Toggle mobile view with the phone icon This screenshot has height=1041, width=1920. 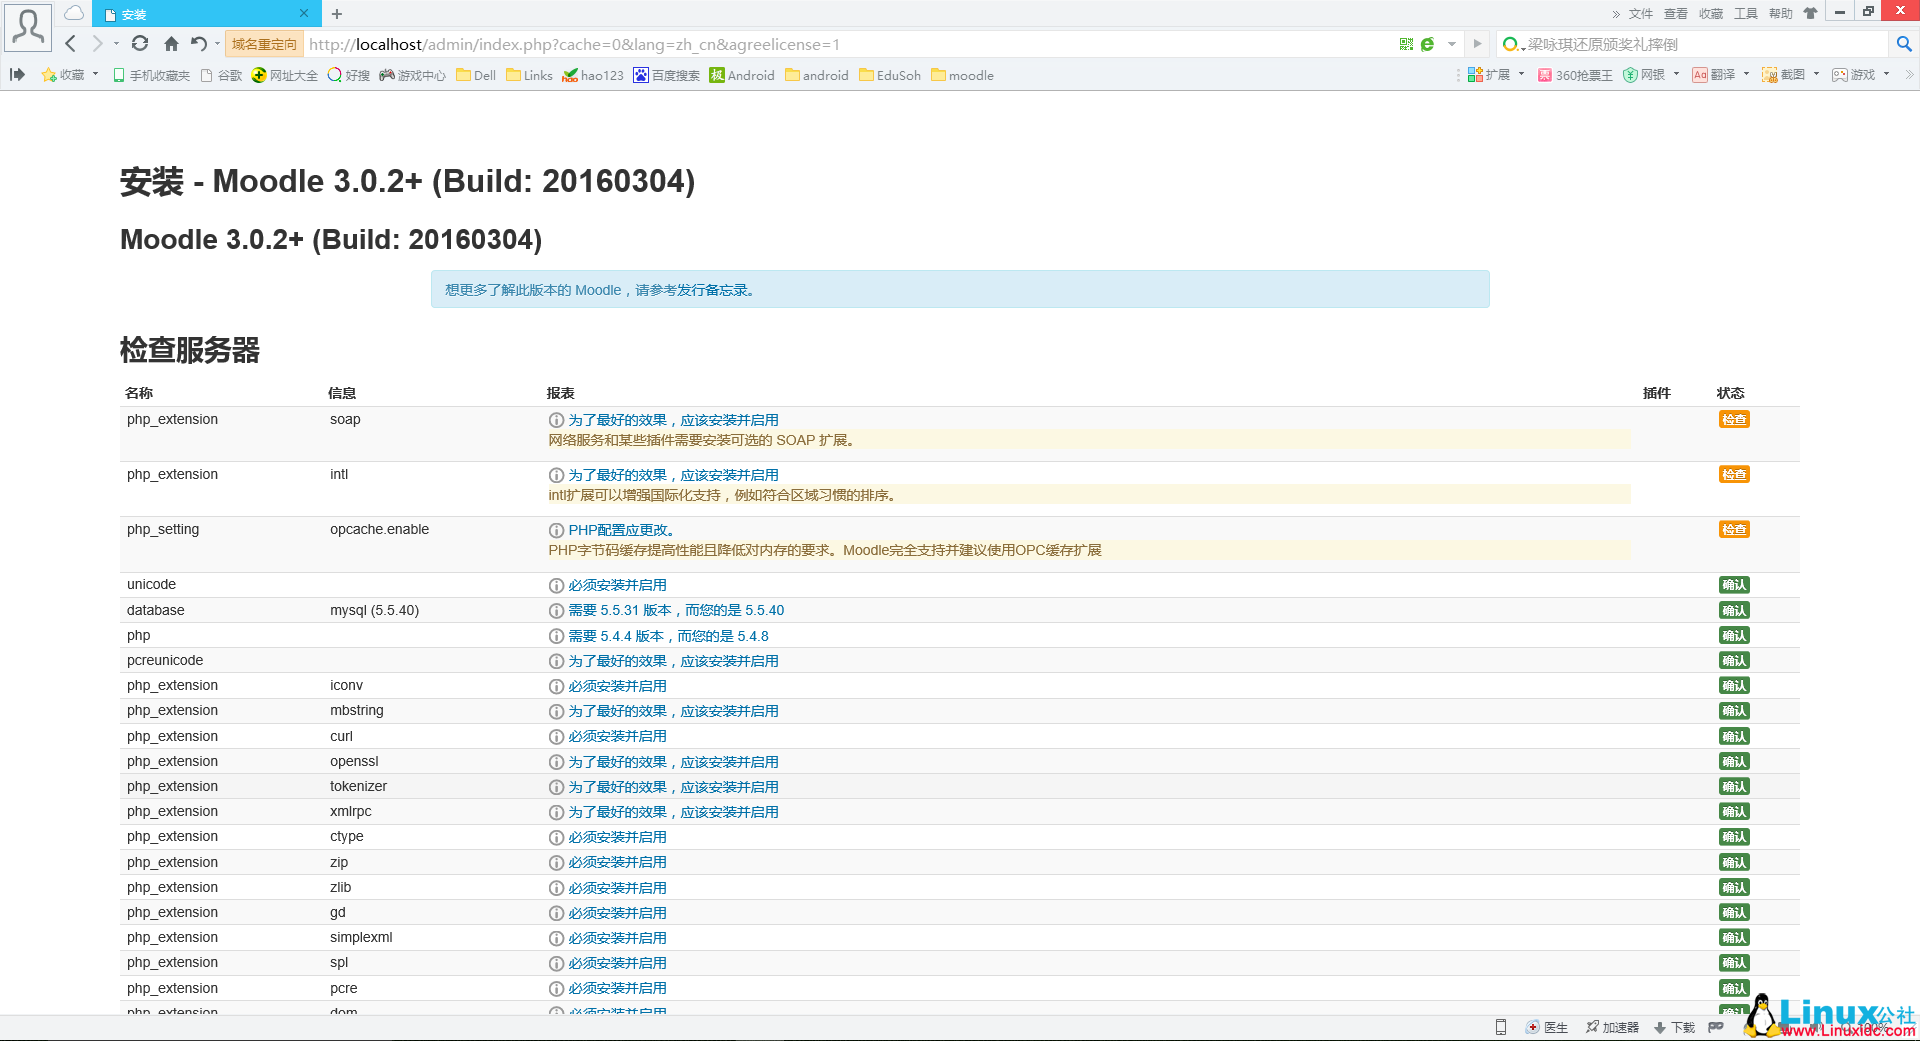(x=1500, y=1027)
